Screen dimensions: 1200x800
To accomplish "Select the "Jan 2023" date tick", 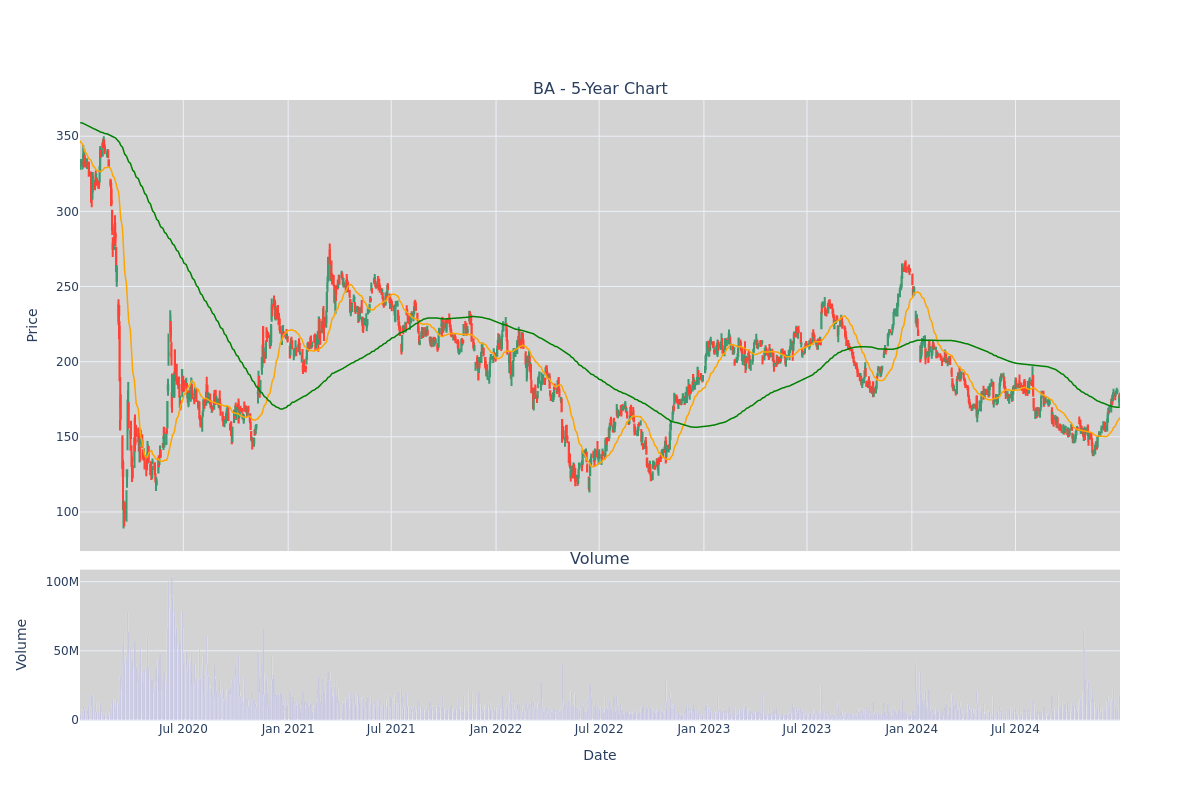I will point(704,729).
